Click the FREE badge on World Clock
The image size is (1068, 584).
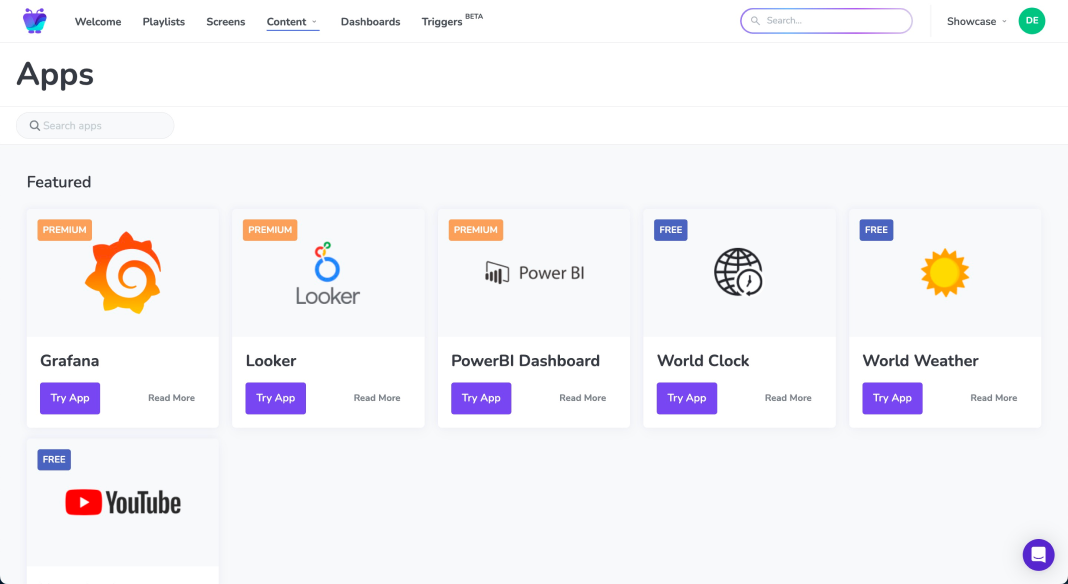670,229
